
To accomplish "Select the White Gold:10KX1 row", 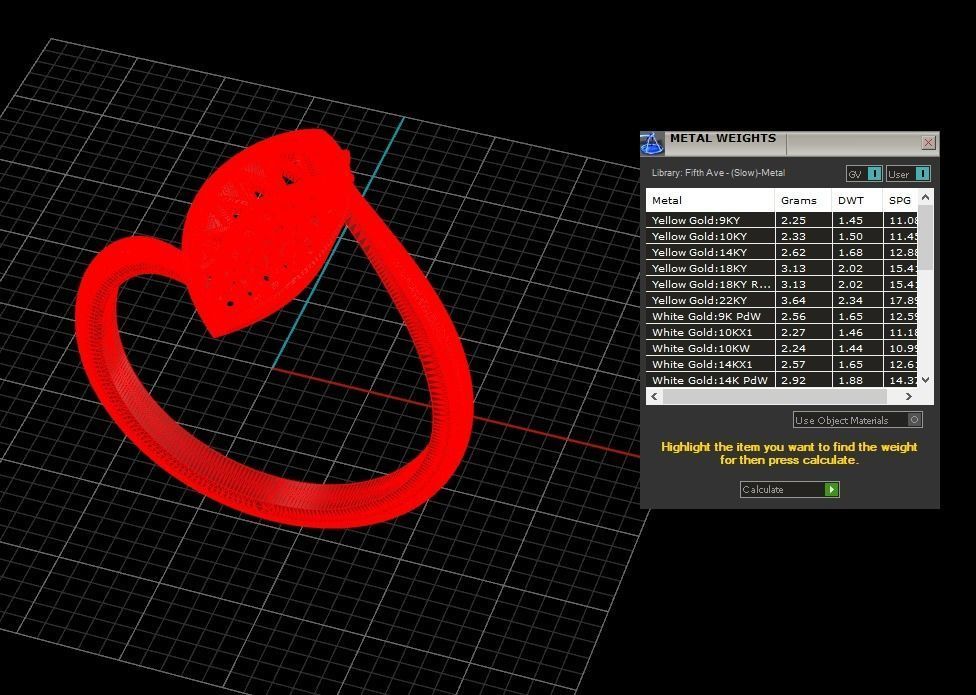I will point(782,332).
